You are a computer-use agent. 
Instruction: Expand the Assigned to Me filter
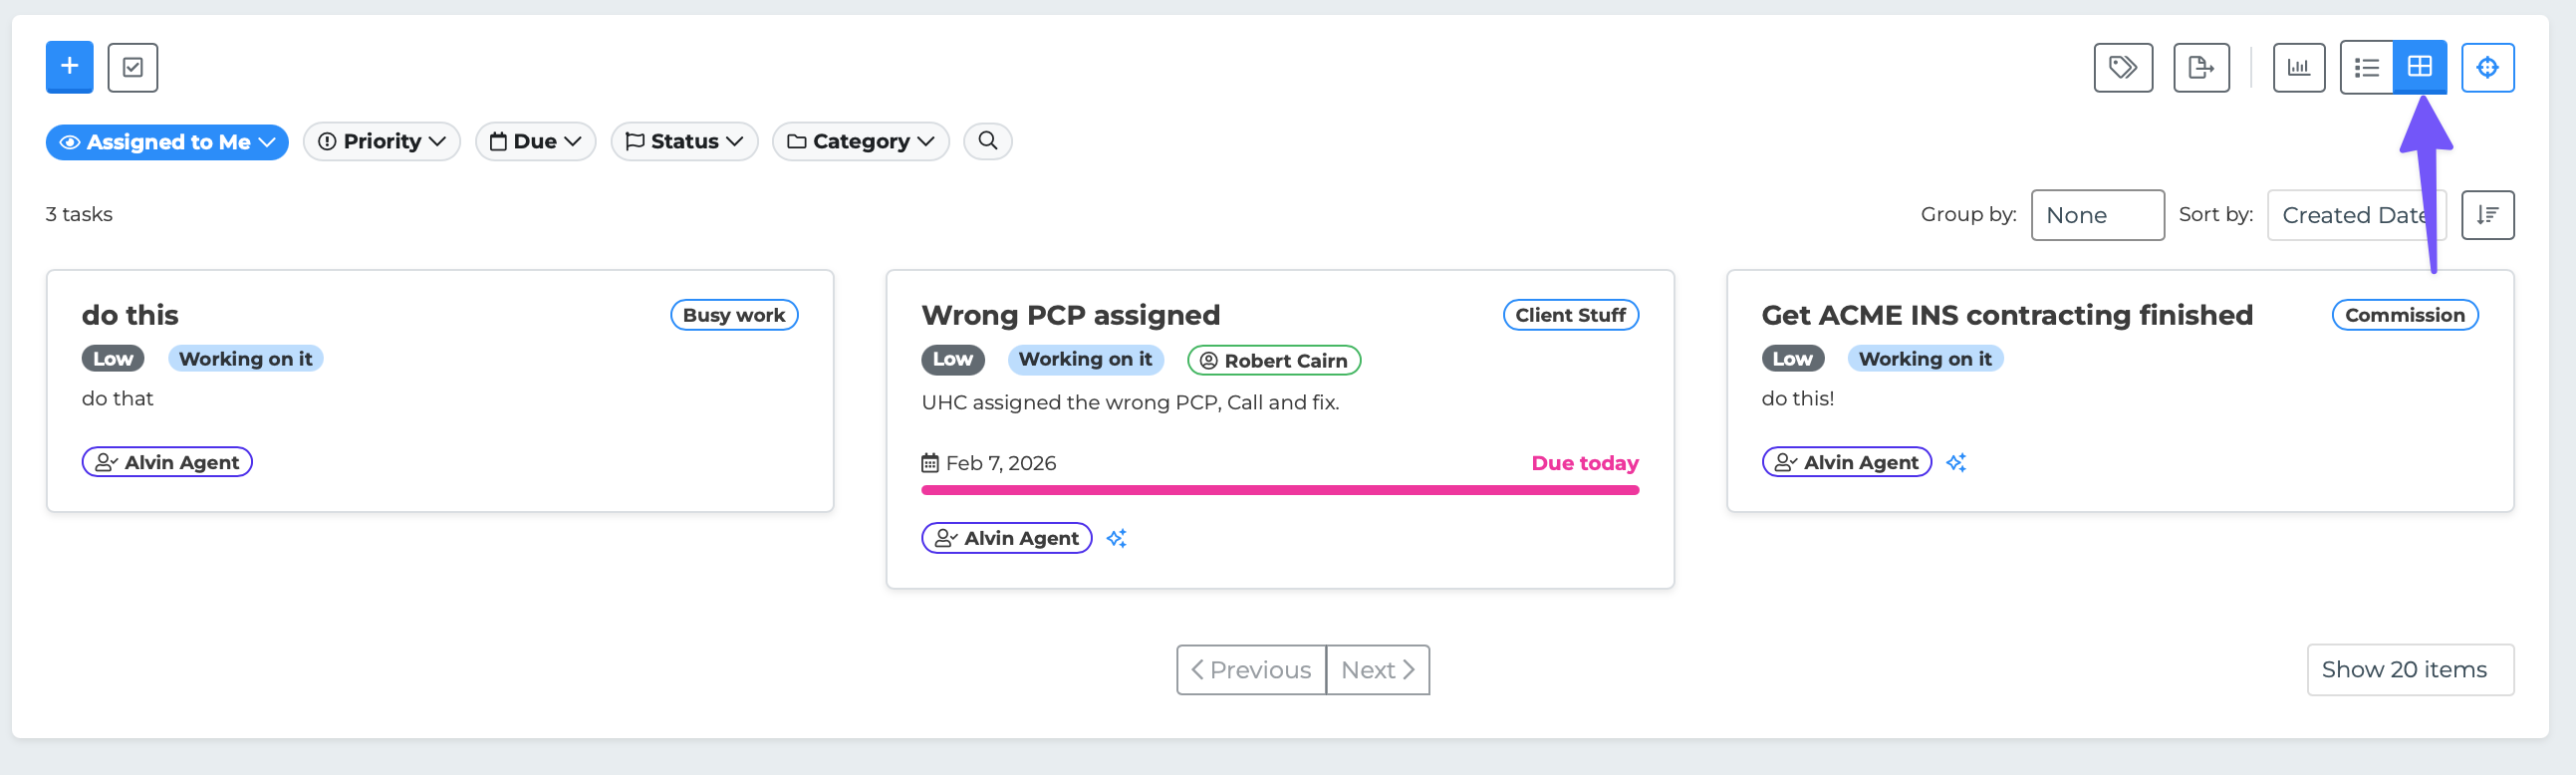(x=167, y=142)
